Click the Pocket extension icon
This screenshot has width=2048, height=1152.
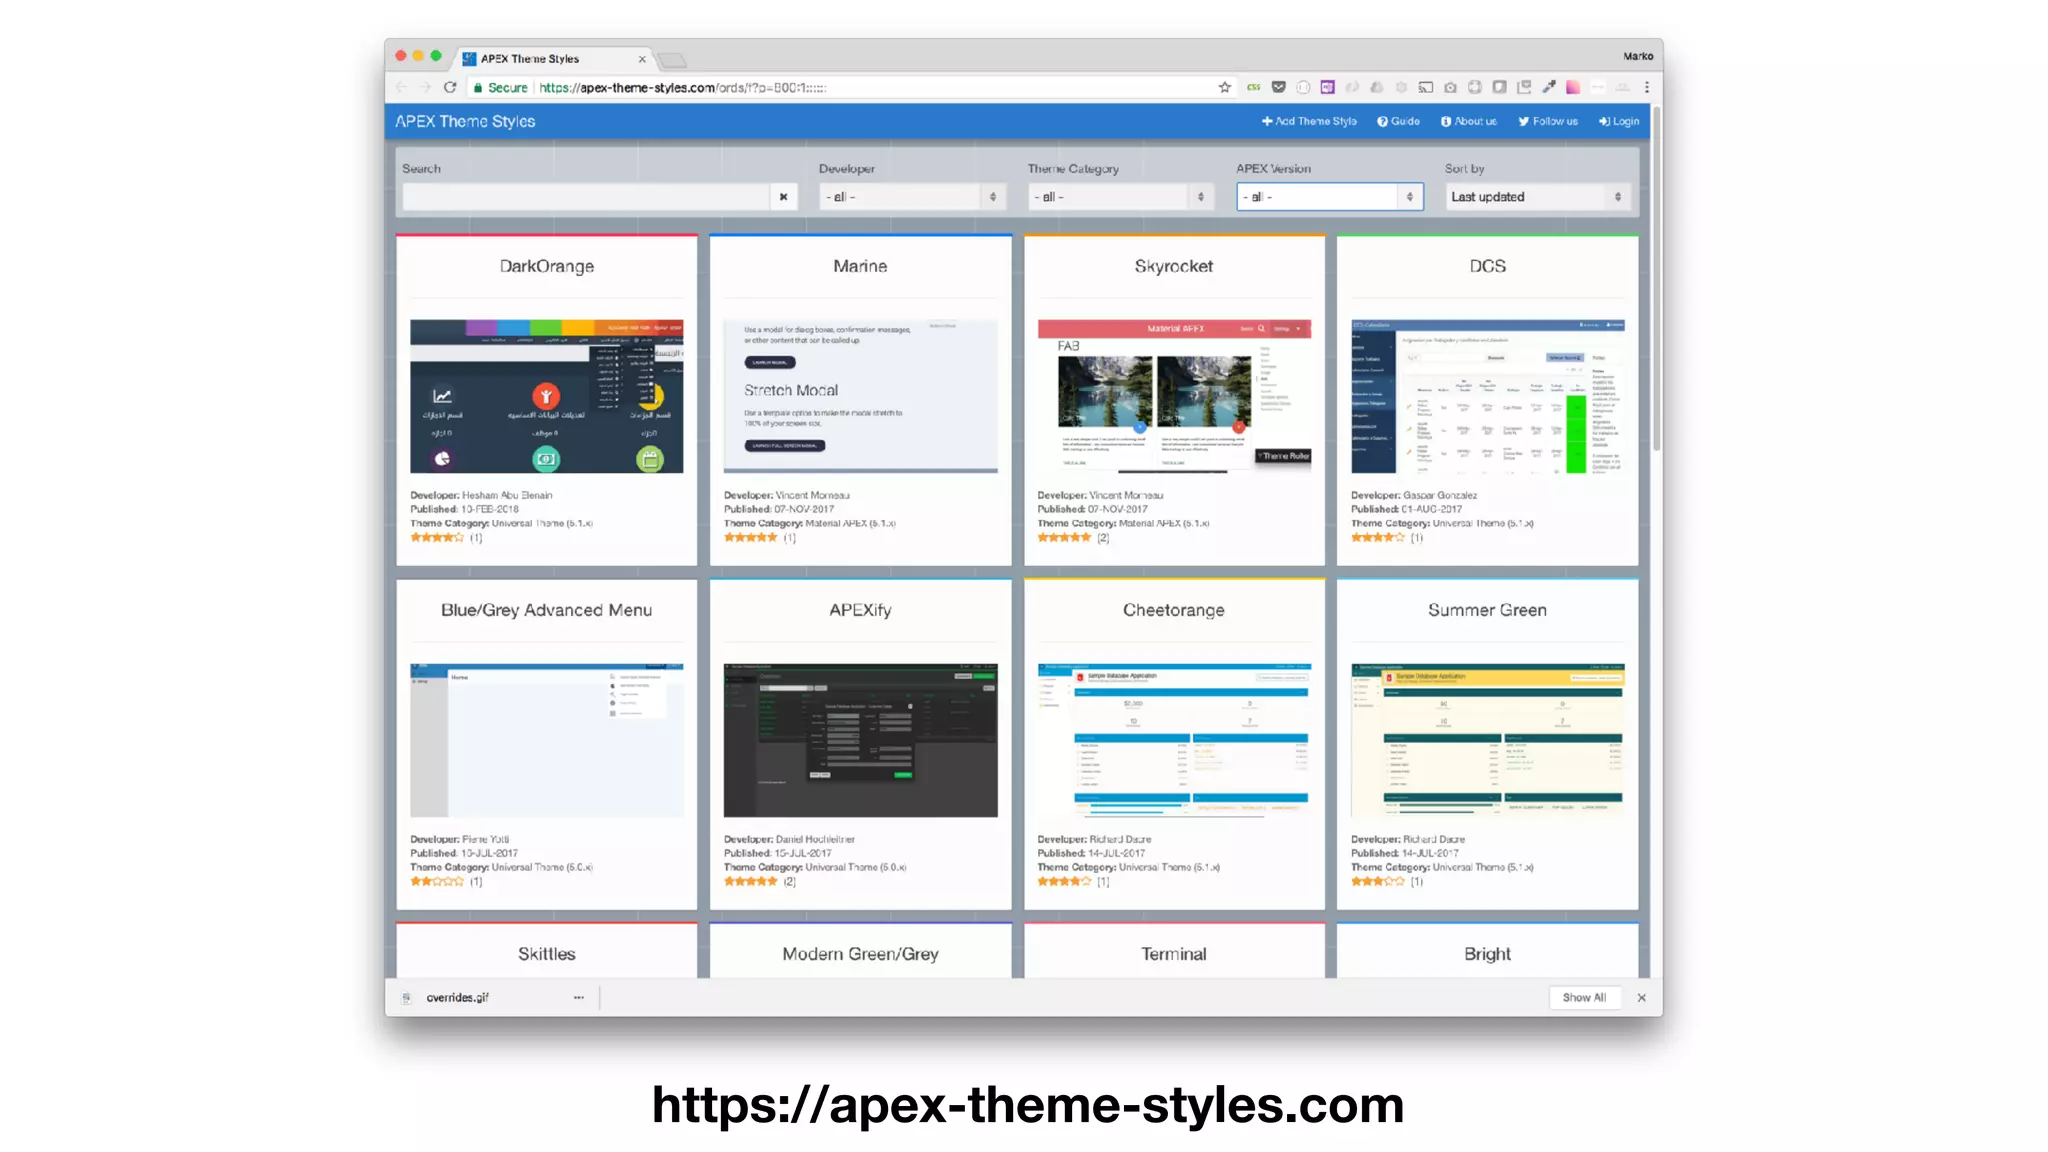[x=1279, y=88]
